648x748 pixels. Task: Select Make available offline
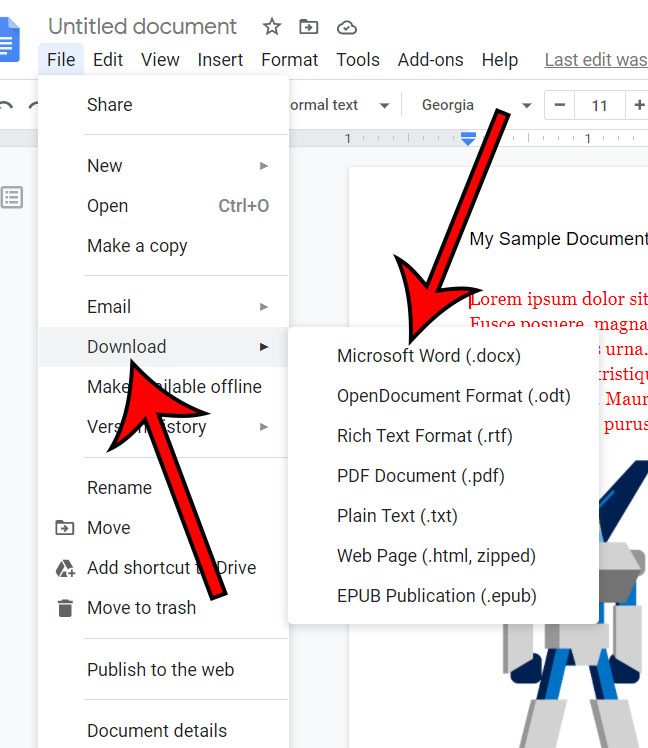[x=164, y=387]
